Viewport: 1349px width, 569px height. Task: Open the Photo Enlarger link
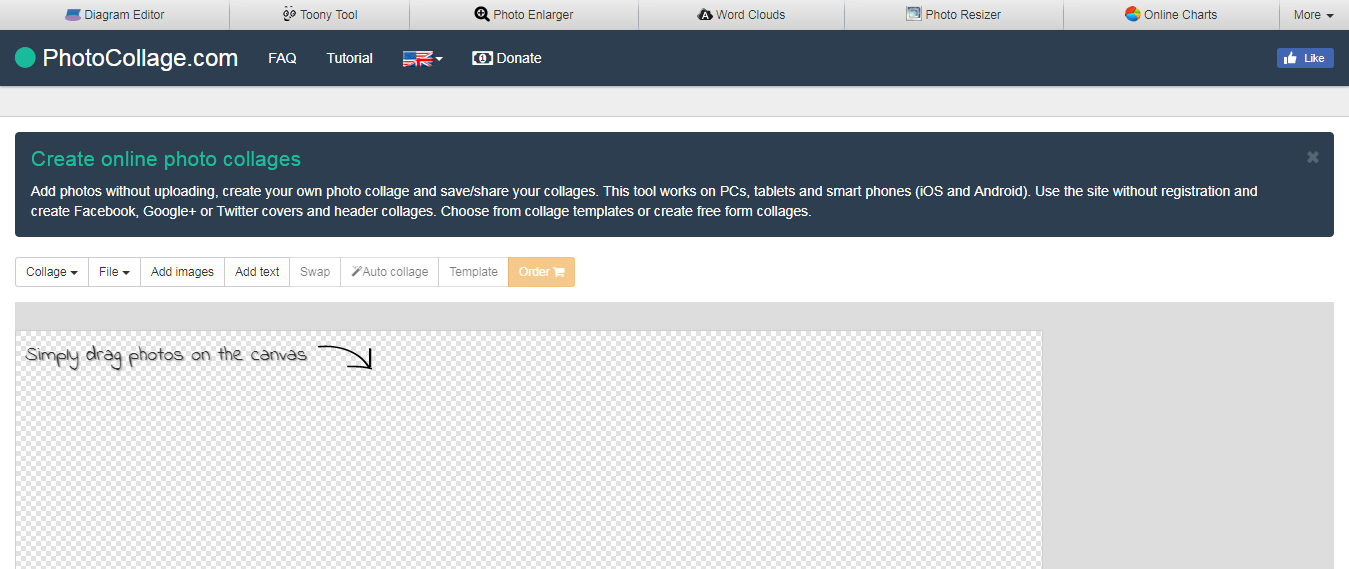coord(524,15)
